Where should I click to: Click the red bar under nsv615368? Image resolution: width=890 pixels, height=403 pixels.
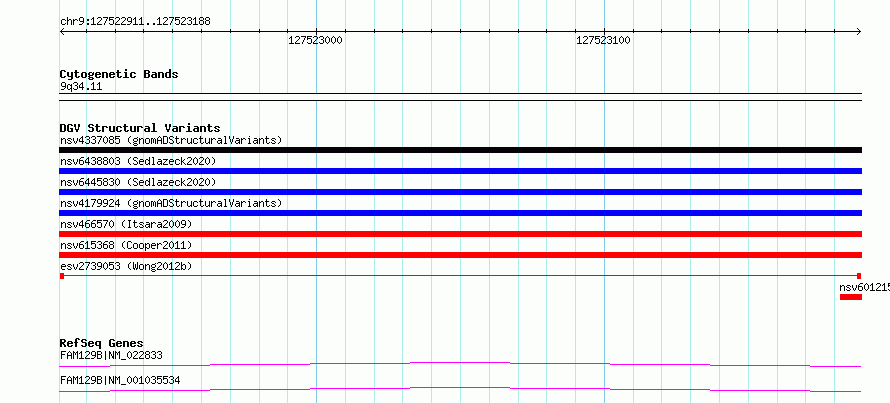point(460,255)
